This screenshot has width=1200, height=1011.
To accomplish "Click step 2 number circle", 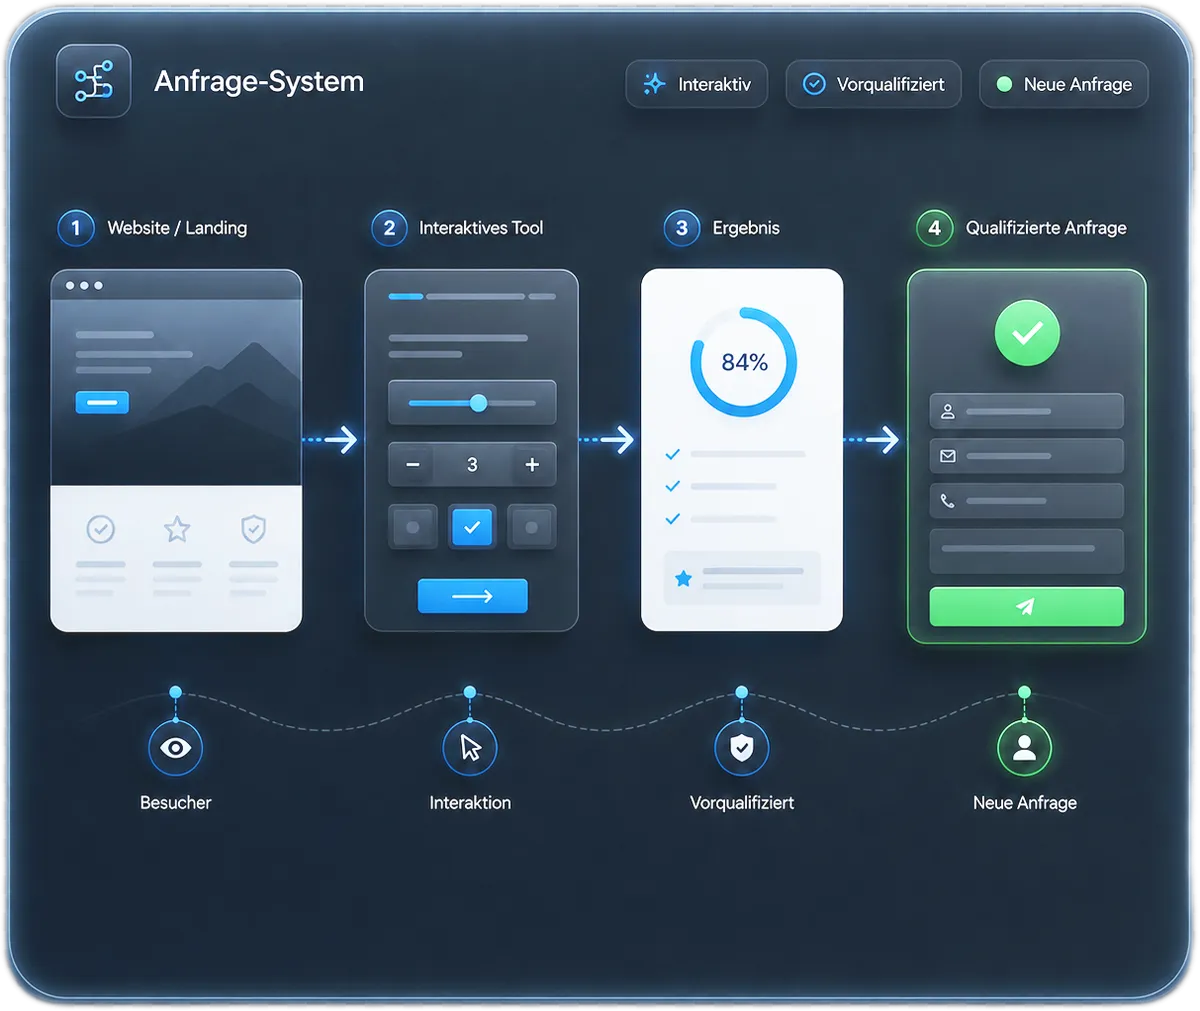I will tap(389, 228).
